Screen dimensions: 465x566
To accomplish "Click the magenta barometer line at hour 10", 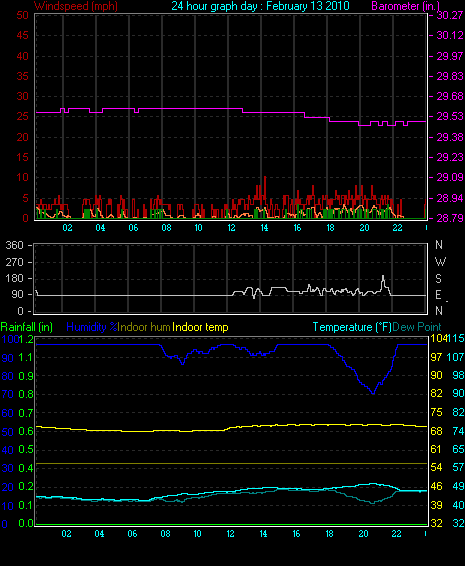I will tap(198, 108).
